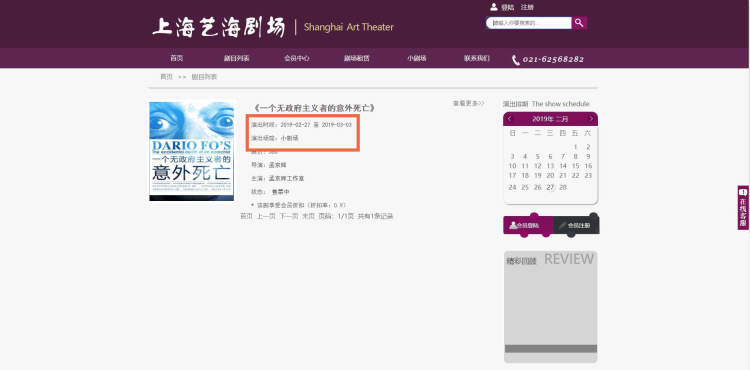Click the 查看更多>> link
This screenshot has height=370, width=750.
469,103
